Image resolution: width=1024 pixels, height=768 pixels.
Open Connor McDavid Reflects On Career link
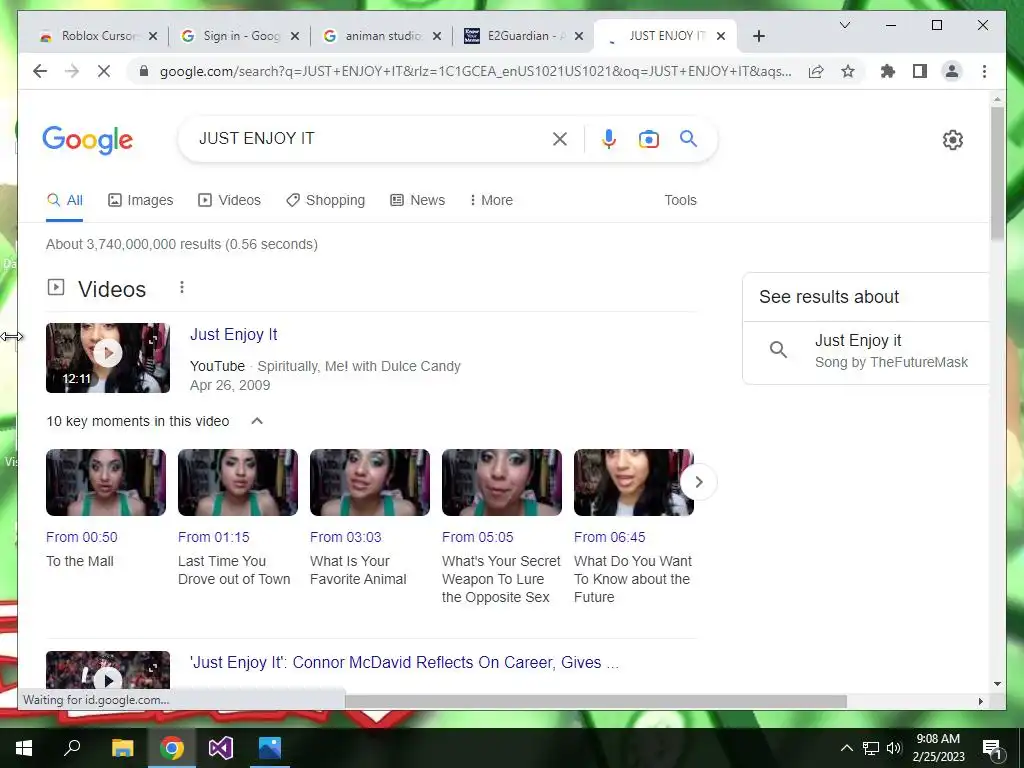tap(404, 662)
